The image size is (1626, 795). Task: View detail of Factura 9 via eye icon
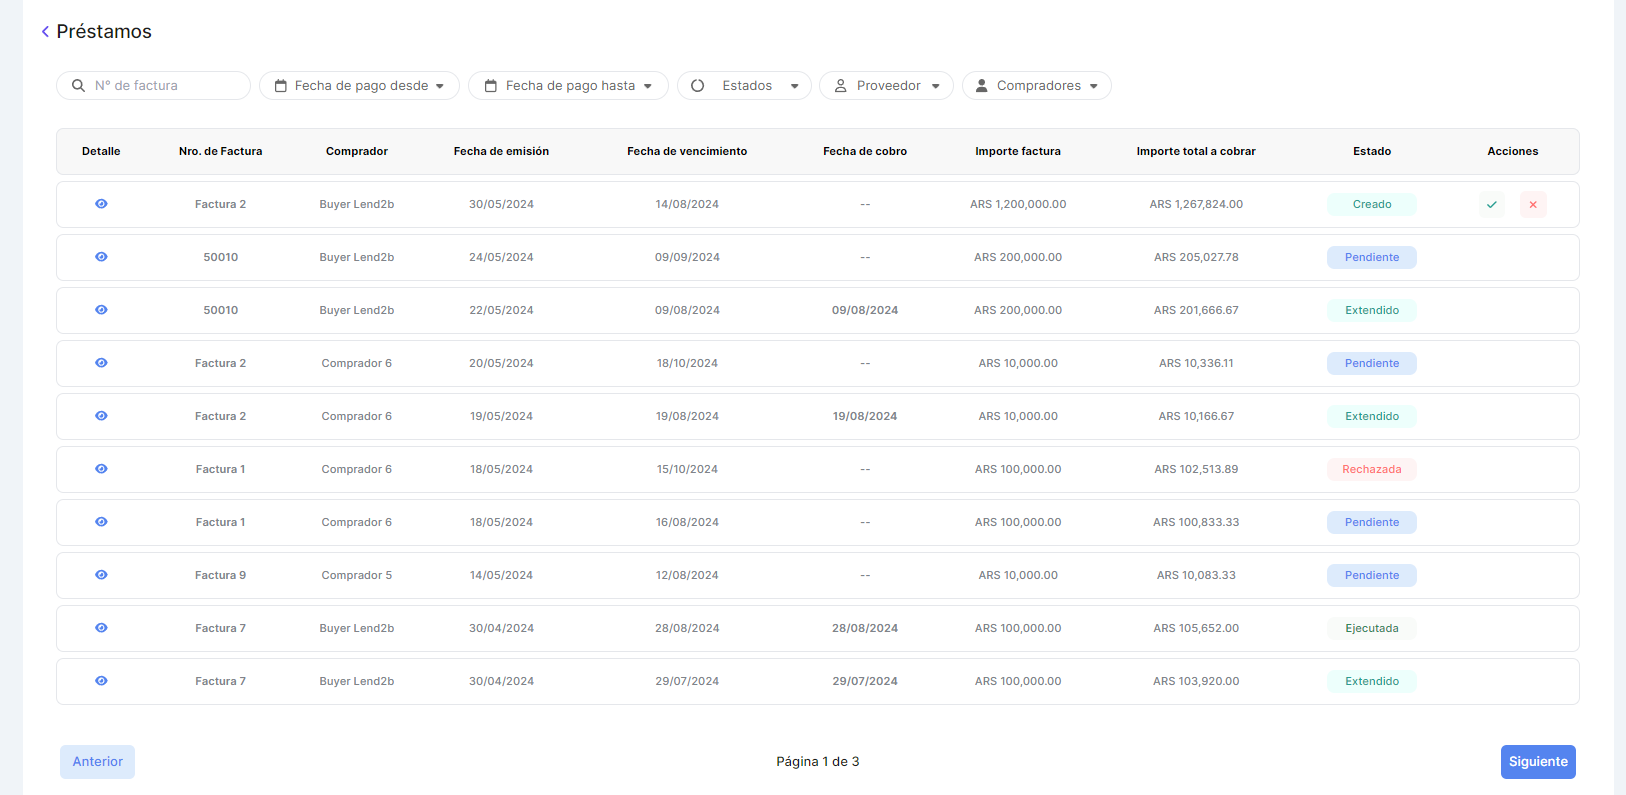point(101,575)
